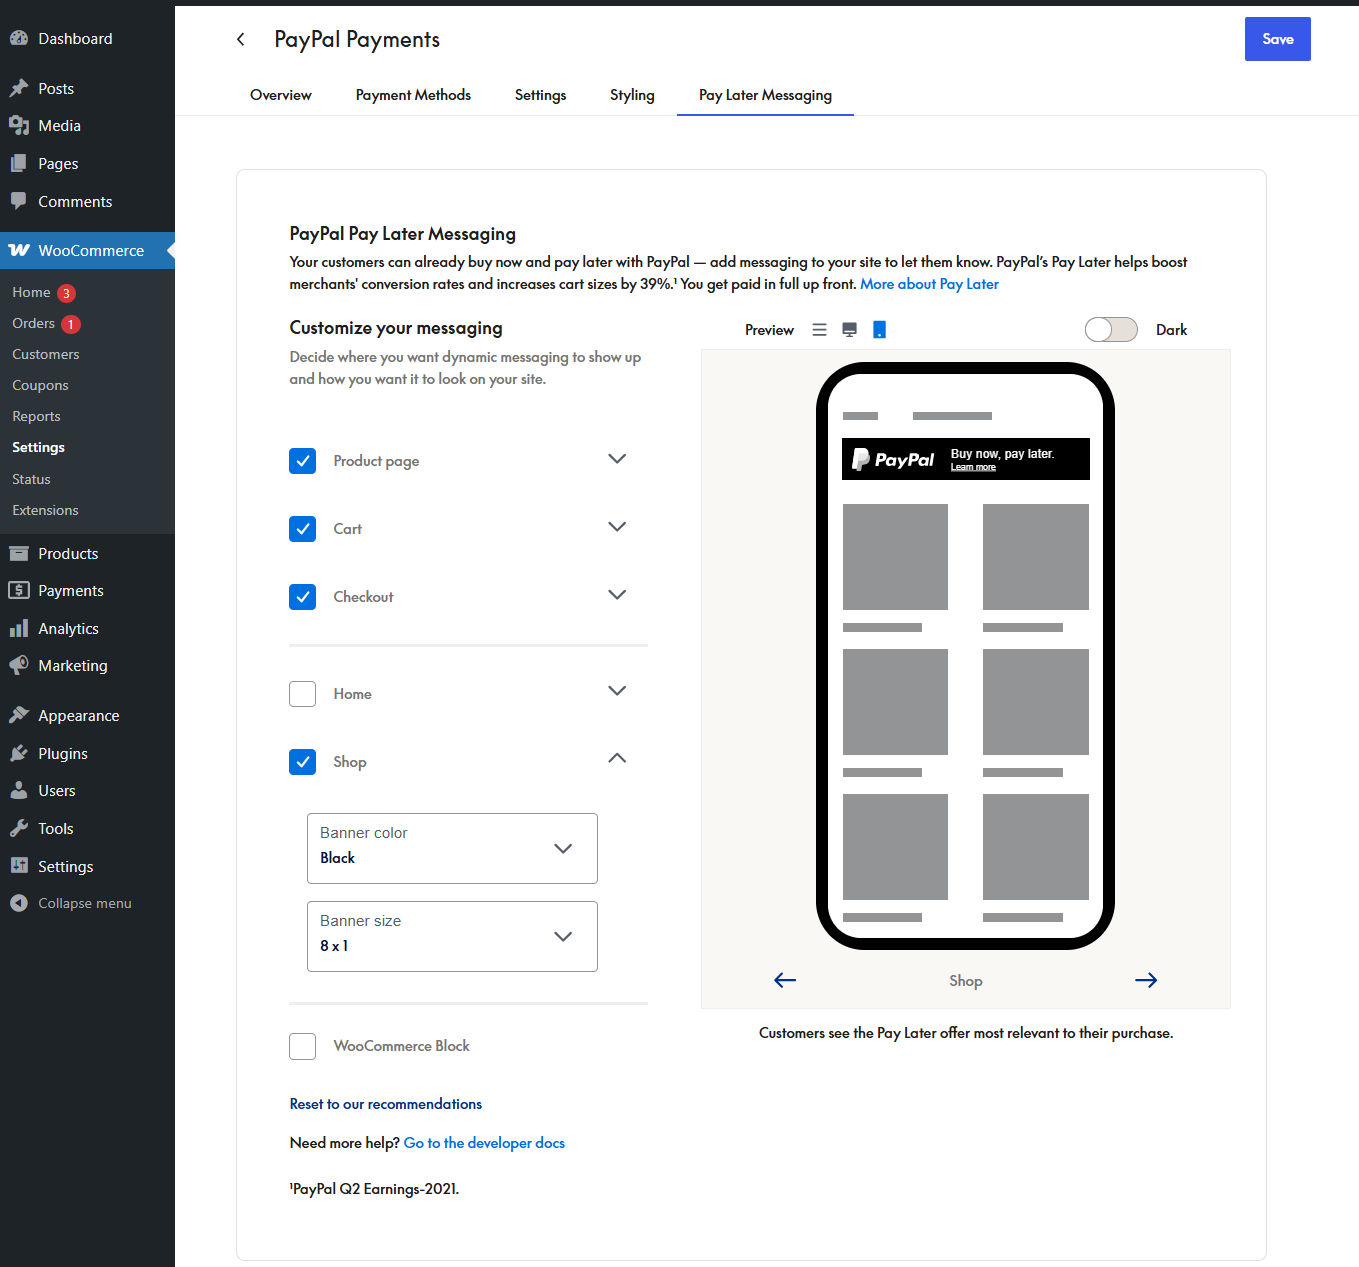Open the Products sidebar icon
The width and height of the screenshot is (1359, 1267).
pyautogui.click(x=20, y=553)
